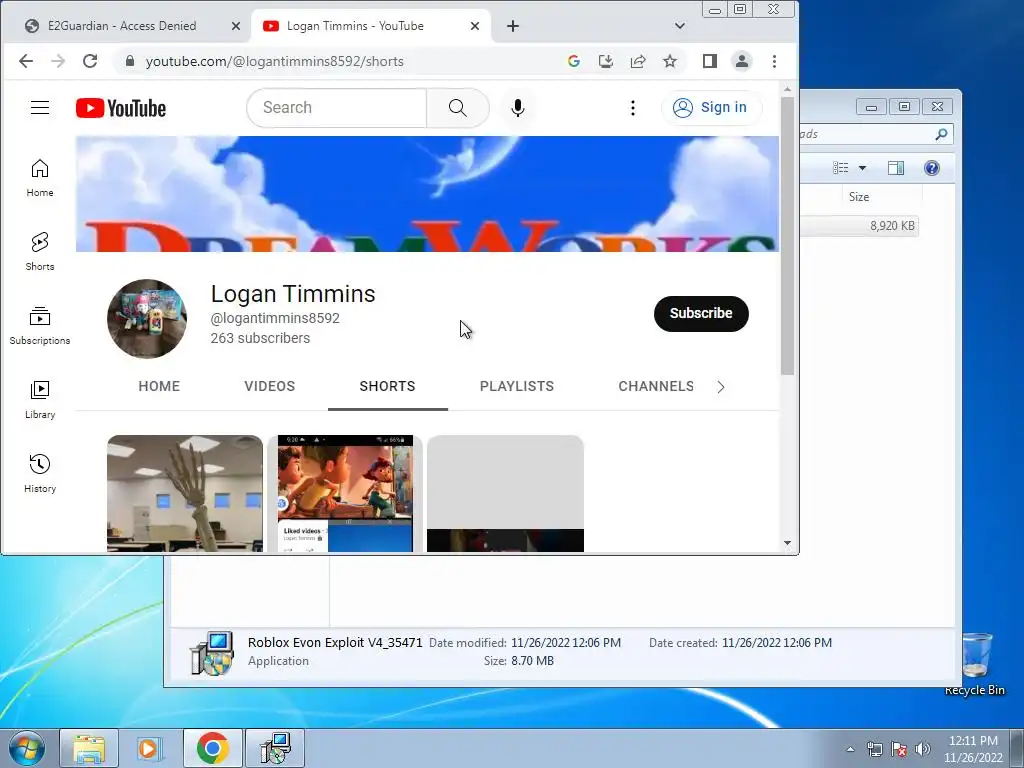The width and height of the screenshot is (1024, 768).
Task: Open the third grey short thumbnail
Action: tap(505, 494)
